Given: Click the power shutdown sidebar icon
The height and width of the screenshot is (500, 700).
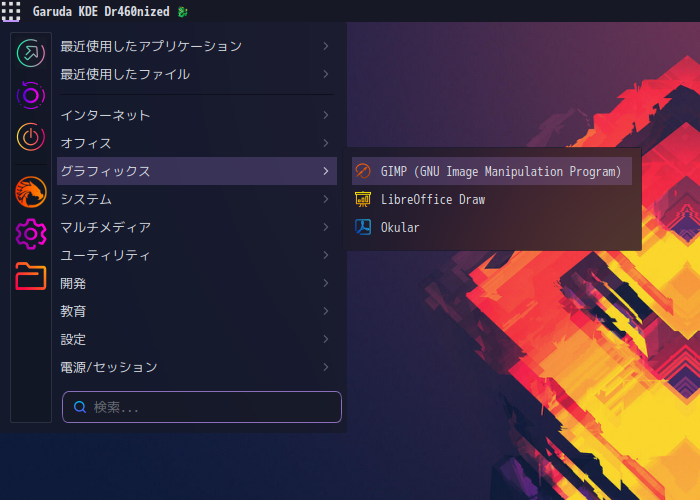Looking at the screenshot, I should click(31, 137).
